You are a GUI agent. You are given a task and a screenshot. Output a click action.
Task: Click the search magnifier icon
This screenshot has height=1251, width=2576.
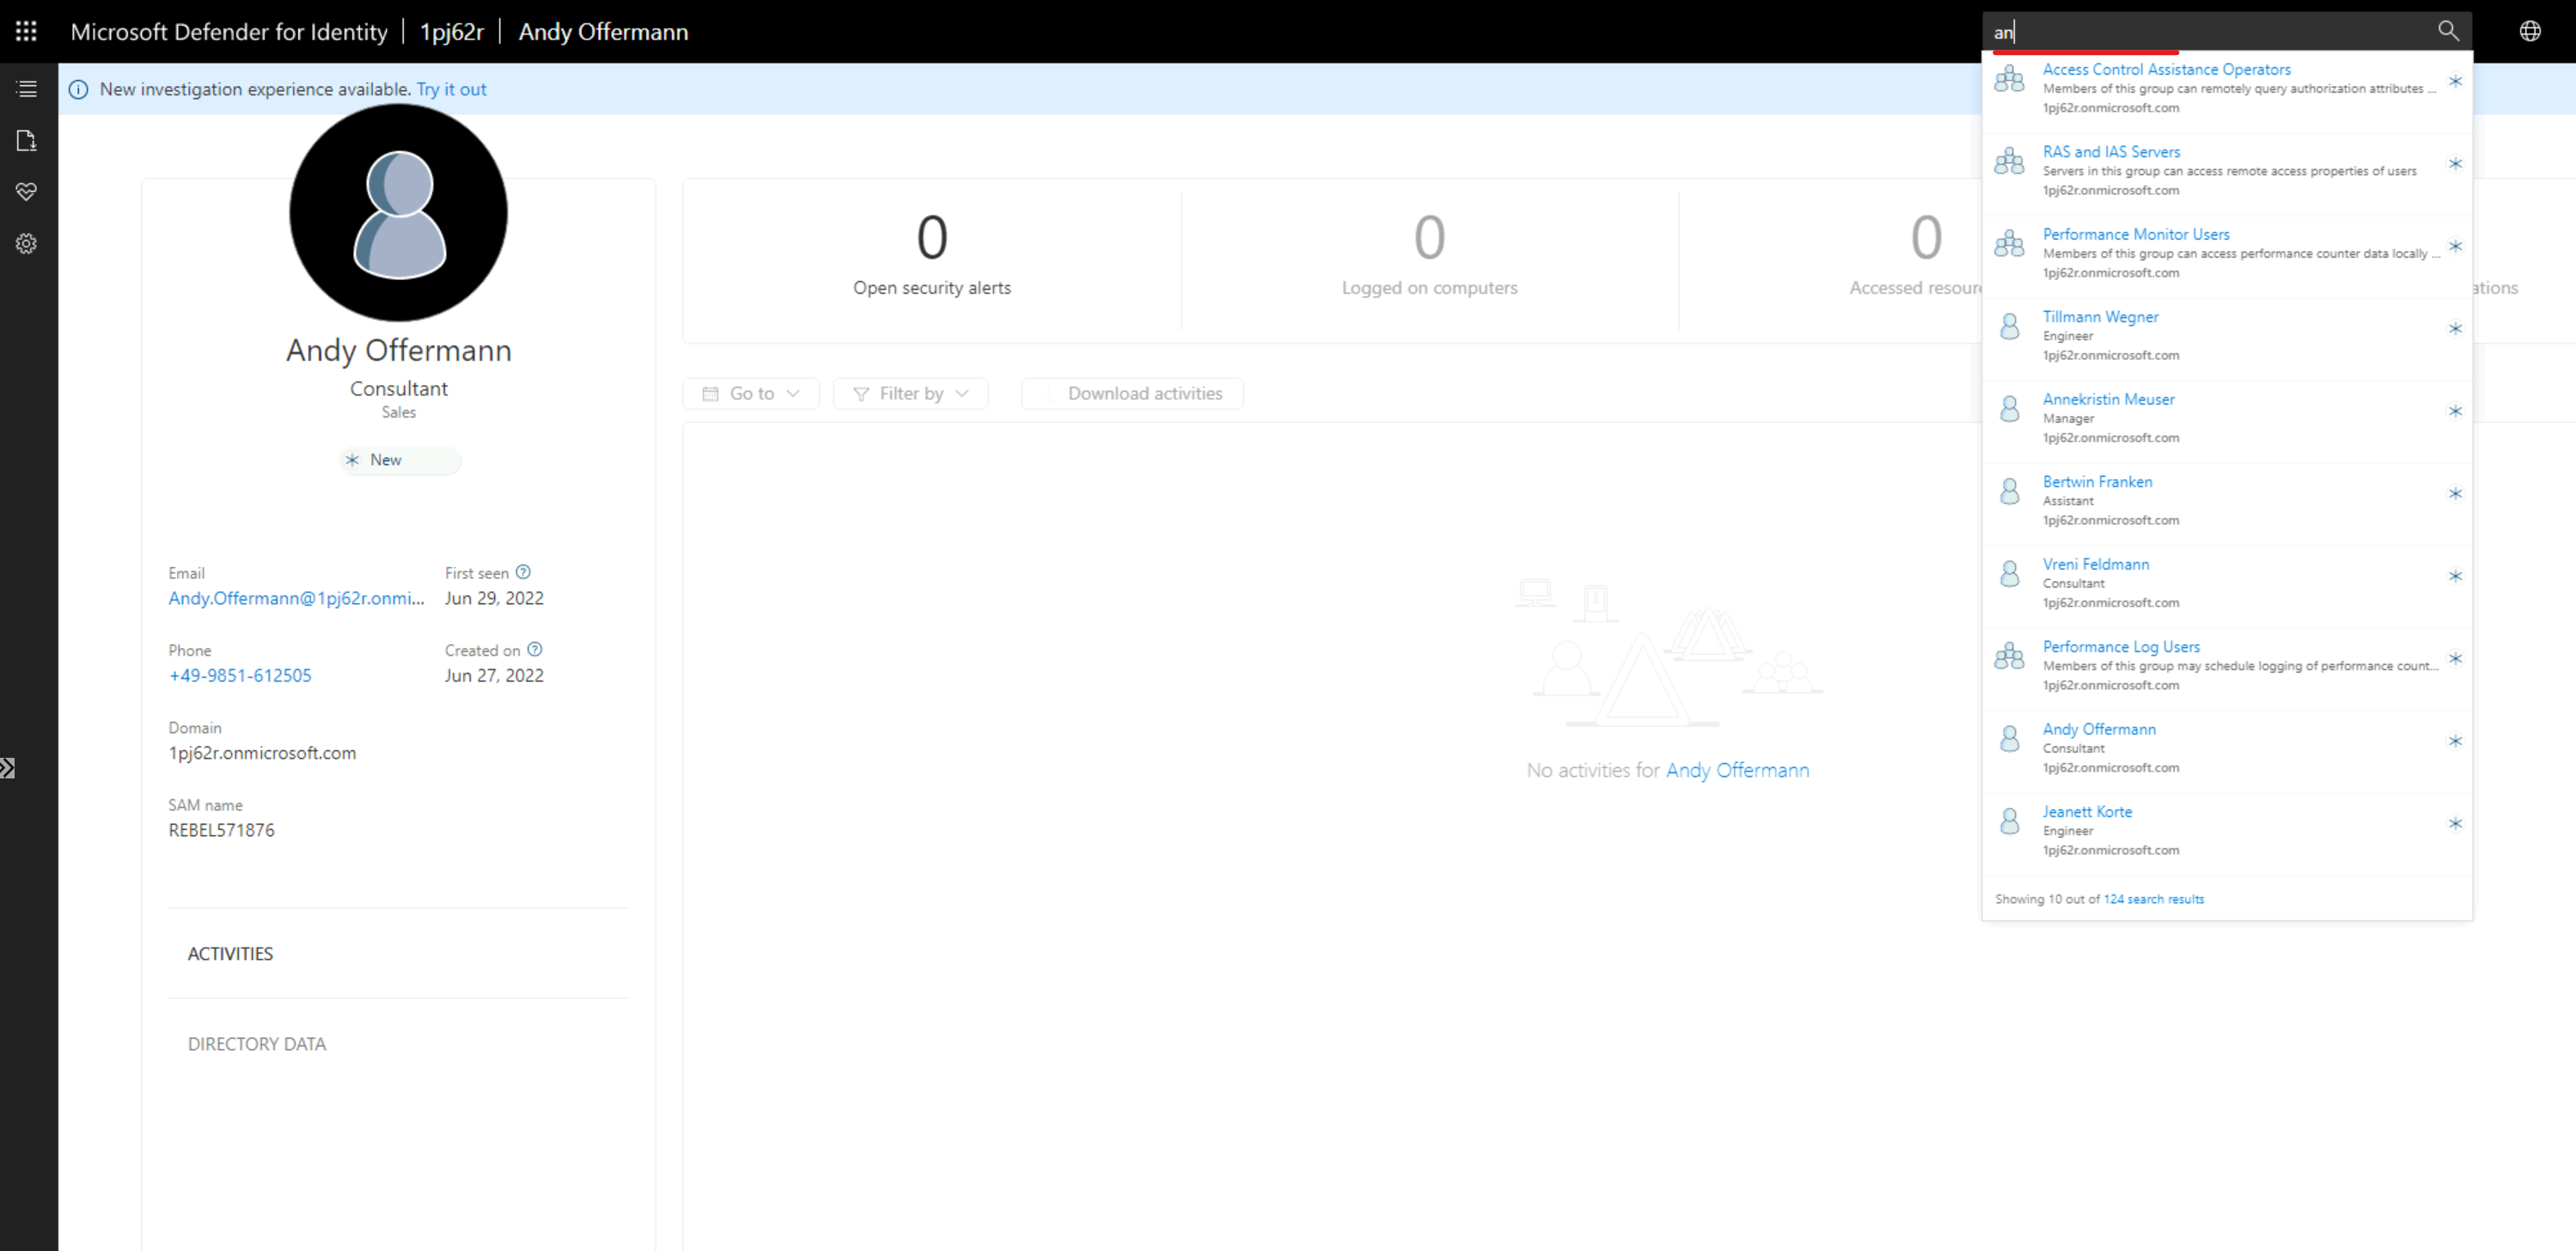(x=2447, y=31)
